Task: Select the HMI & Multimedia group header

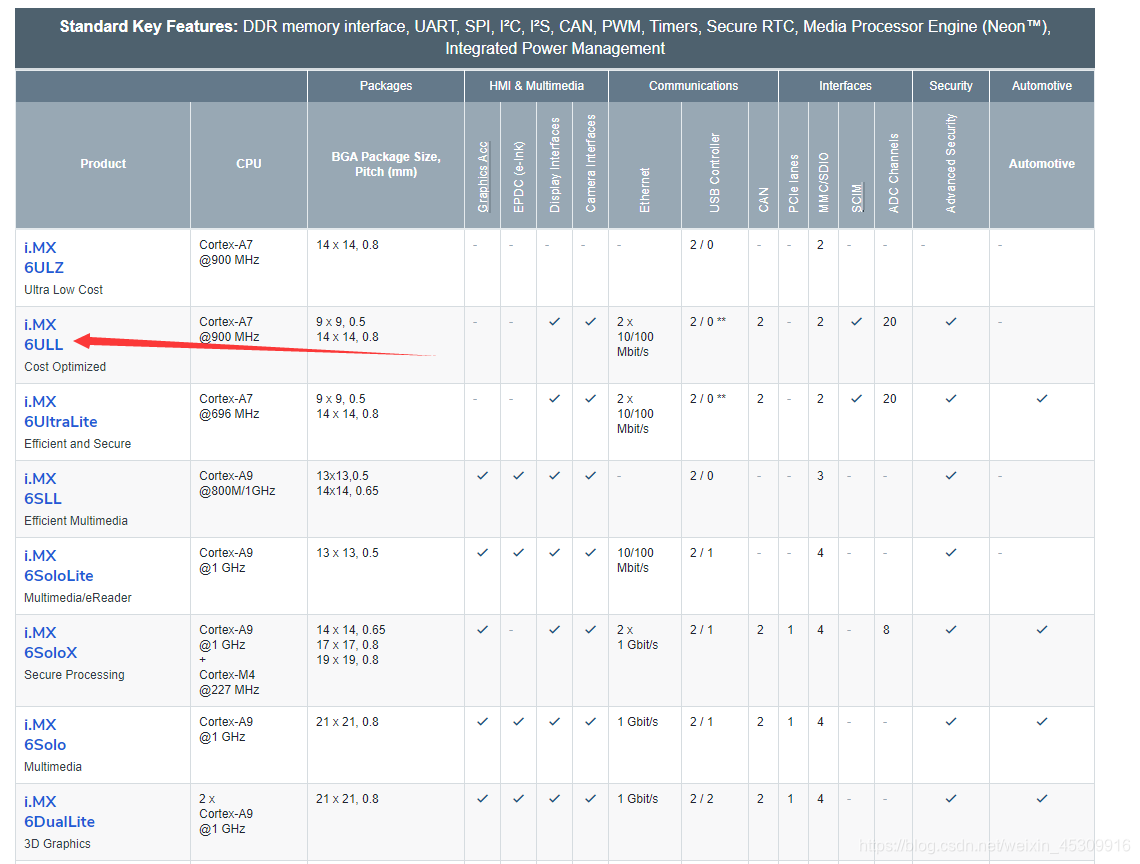Action: pyautogui.click(x=537, y=86)
